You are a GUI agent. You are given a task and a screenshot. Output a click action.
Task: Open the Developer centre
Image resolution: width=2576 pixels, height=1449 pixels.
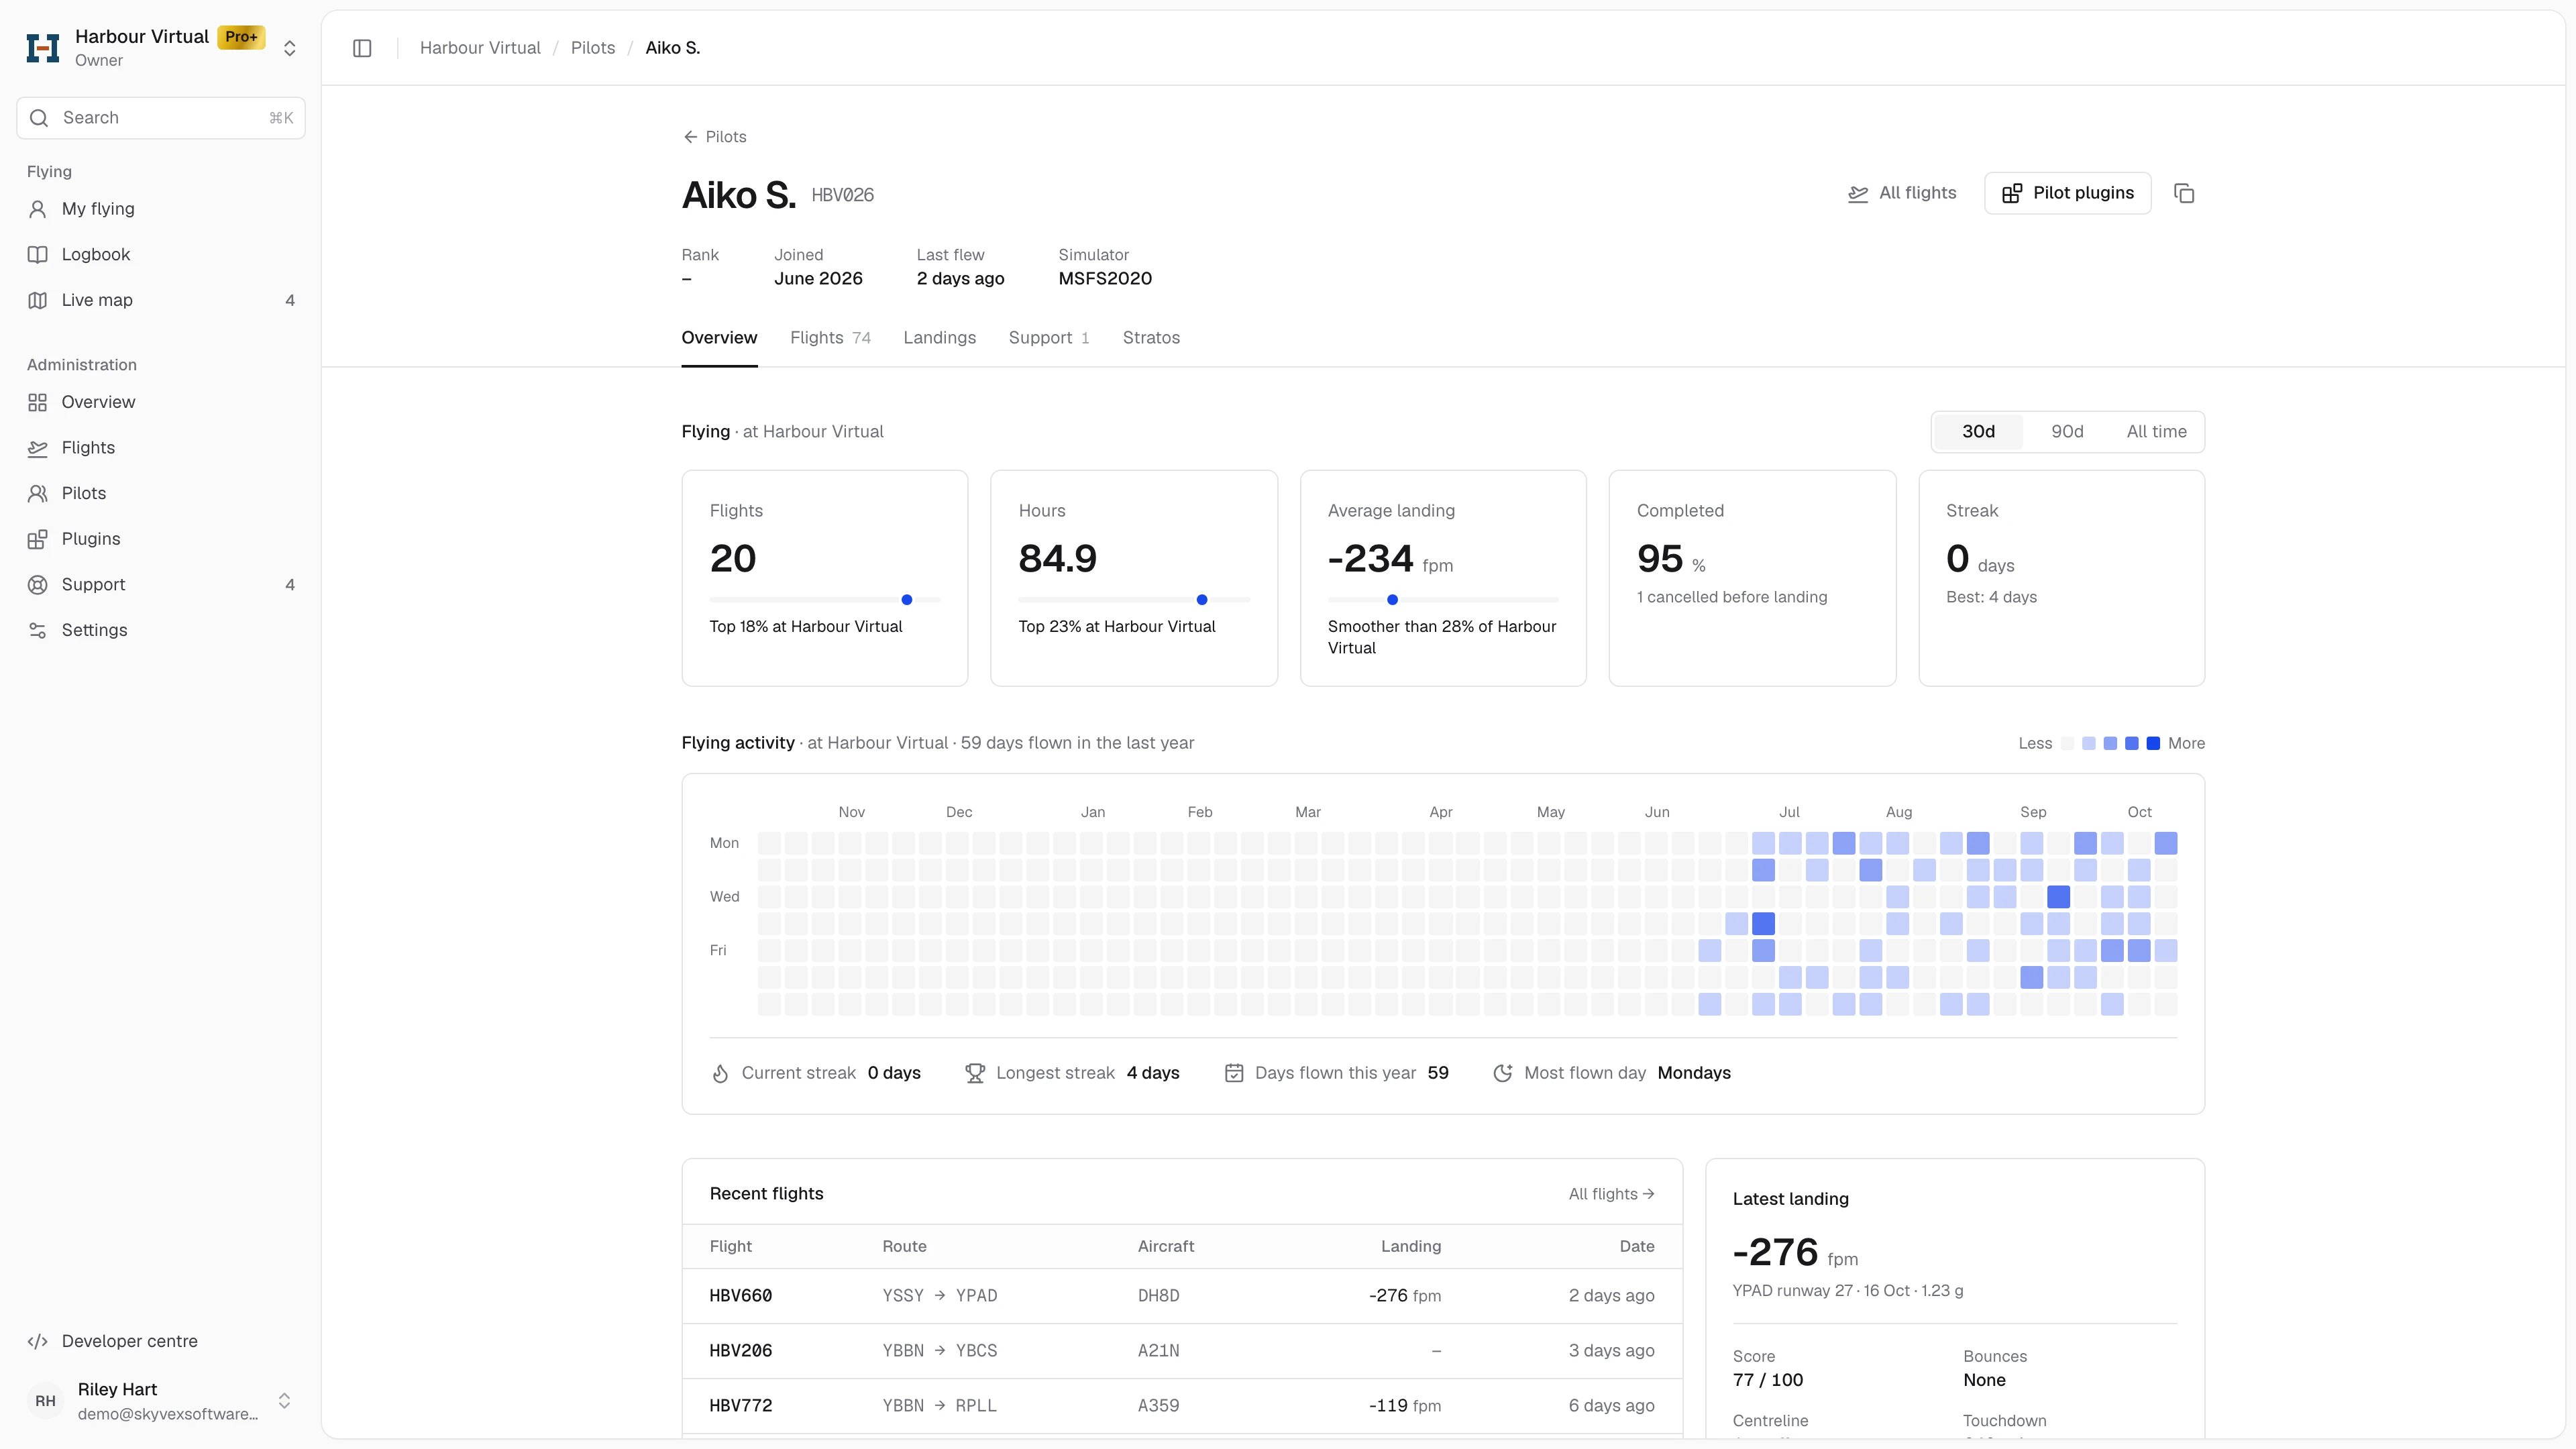point(161,1341)
